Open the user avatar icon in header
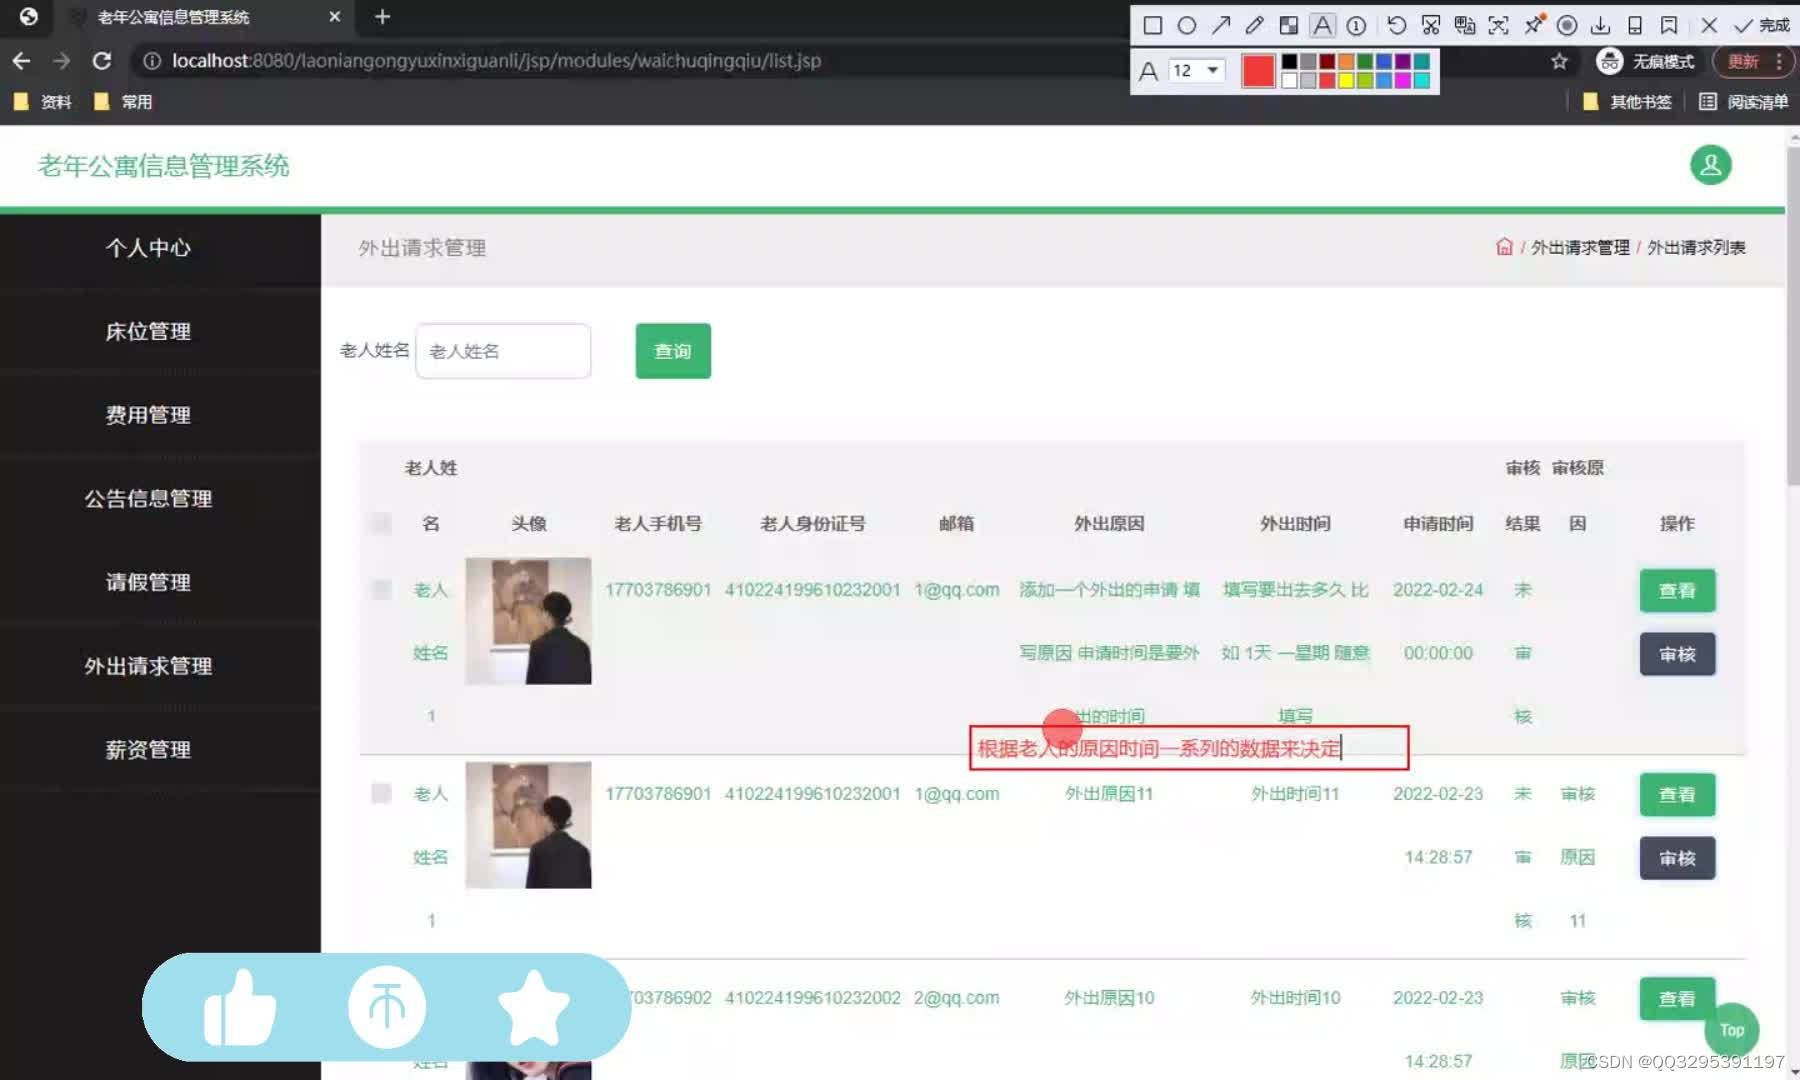 click(x=1711, y=165)
